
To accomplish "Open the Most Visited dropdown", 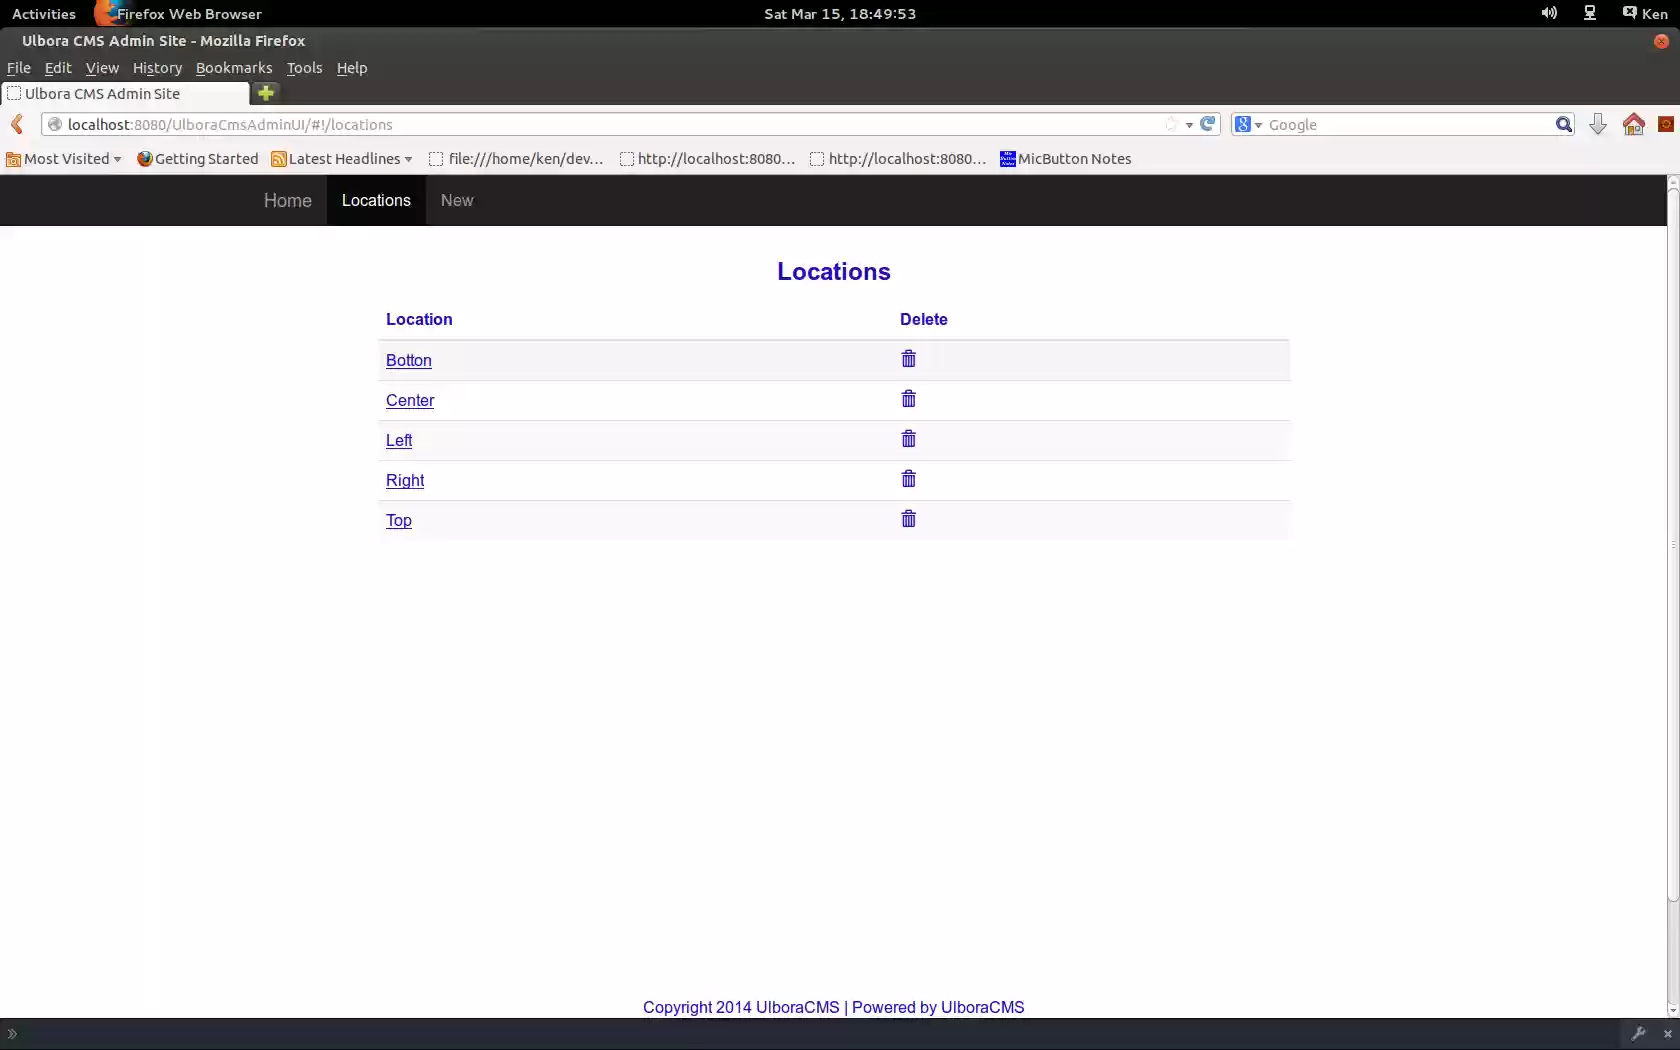I will pyautogui.click(x=63, y=158).
